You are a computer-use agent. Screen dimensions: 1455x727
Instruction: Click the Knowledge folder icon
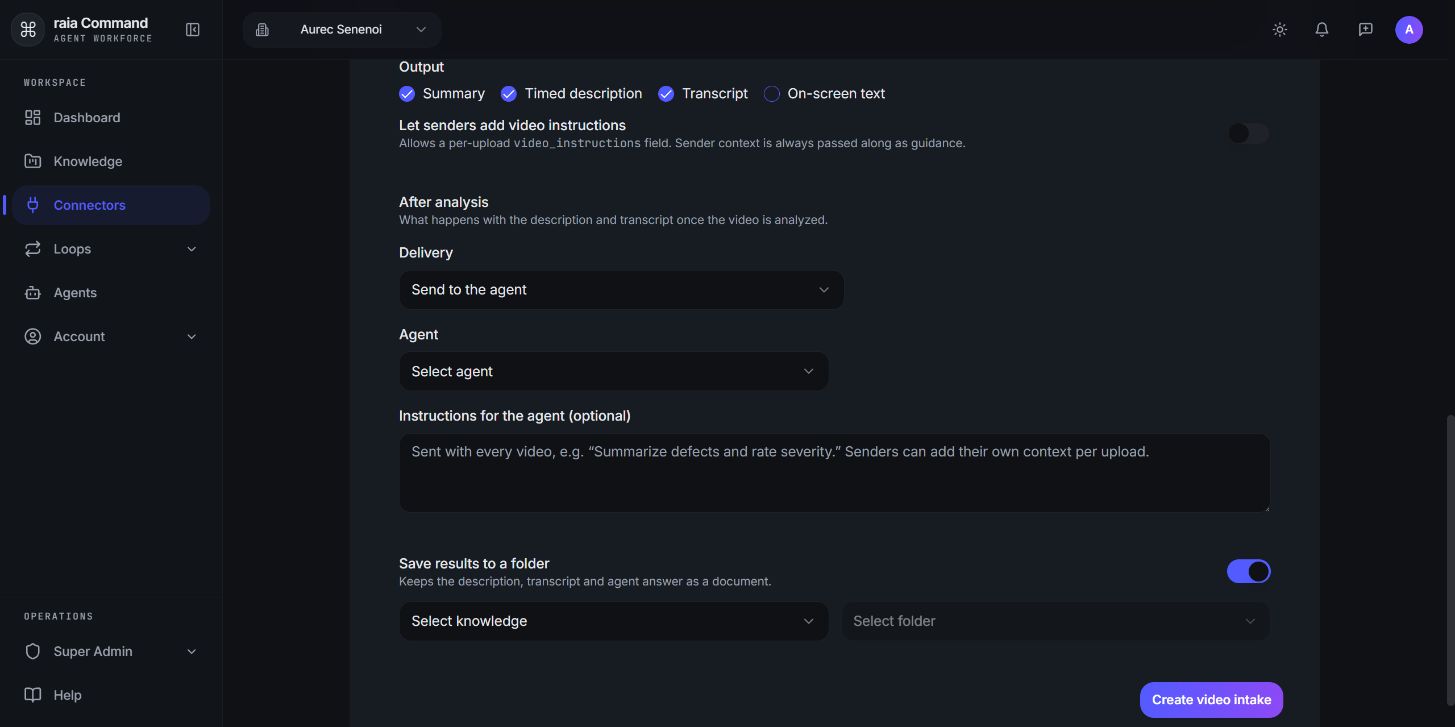pyautogui.click(x=33, y=161)
